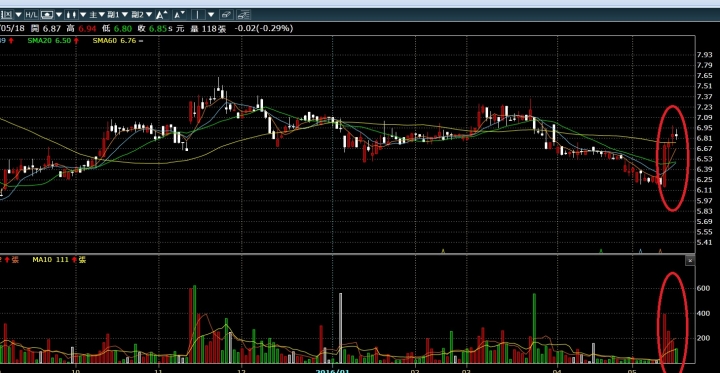Click the chart snapshot style icon
The image size is (720, 373).
(47, 15)
